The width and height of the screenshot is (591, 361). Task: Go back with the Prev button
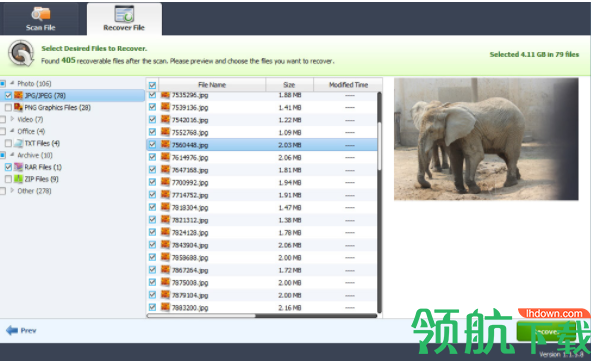[21, 330]
